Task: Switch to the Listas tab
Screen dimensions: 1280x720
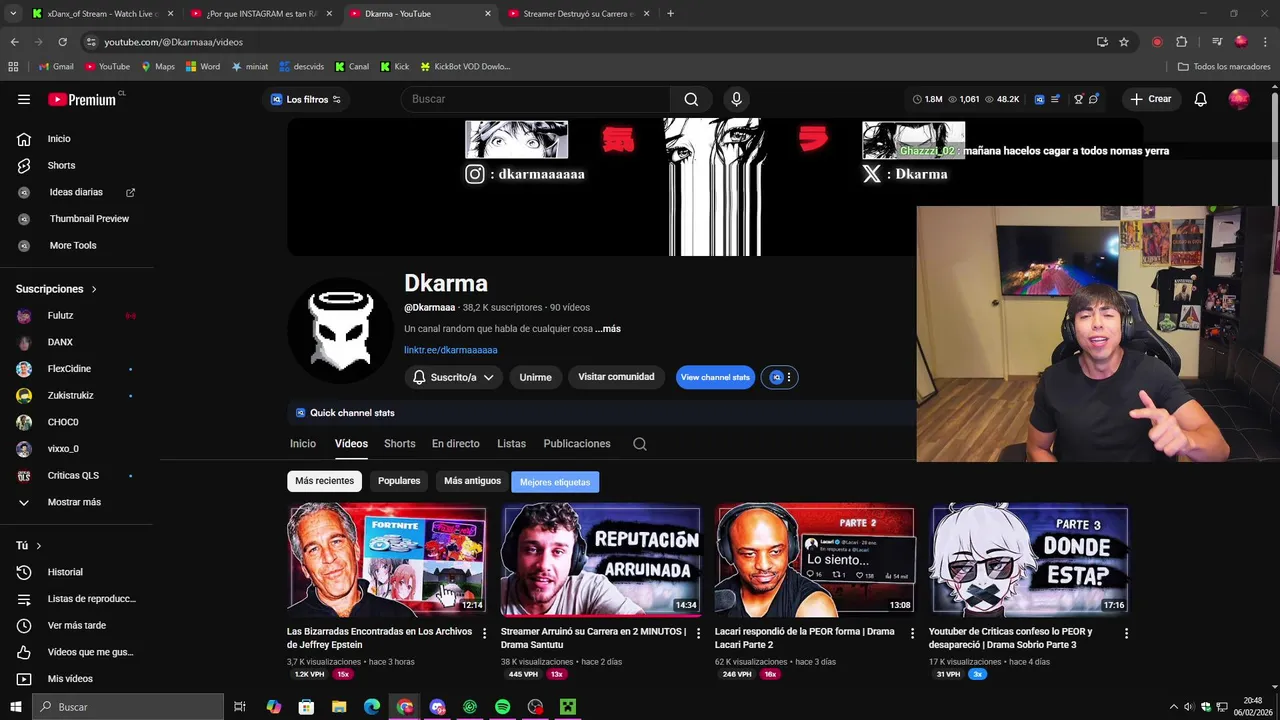Action: [x=511, y=444]
